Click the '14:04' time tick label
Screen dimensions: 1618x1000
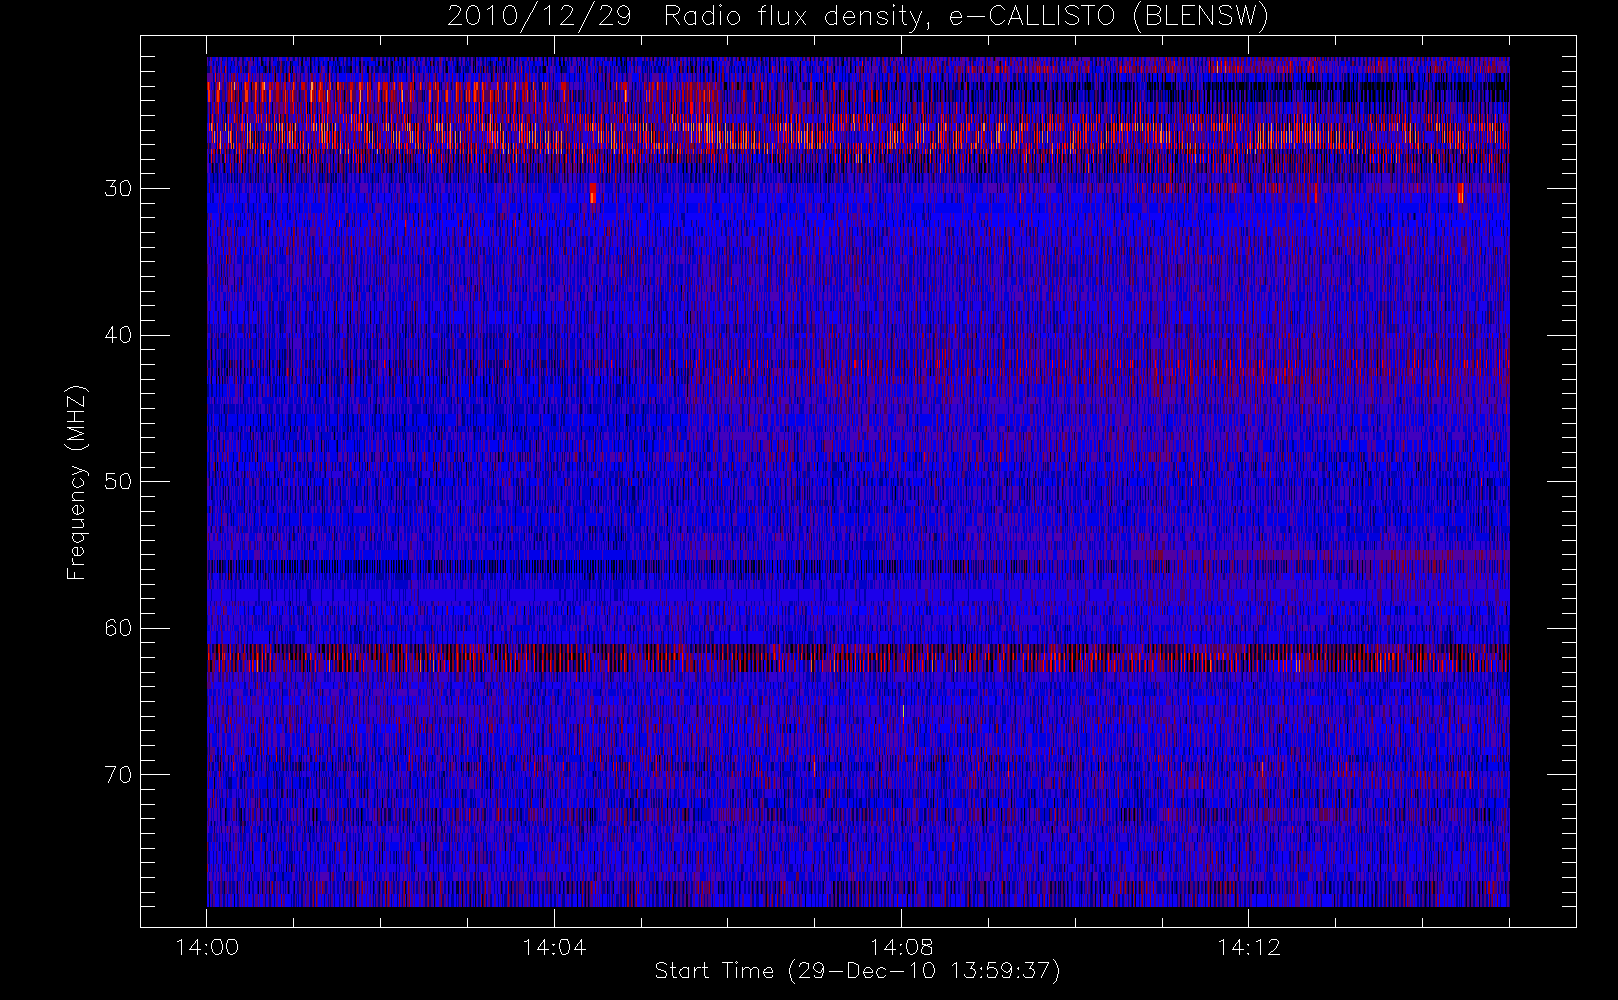pos(554,947)
